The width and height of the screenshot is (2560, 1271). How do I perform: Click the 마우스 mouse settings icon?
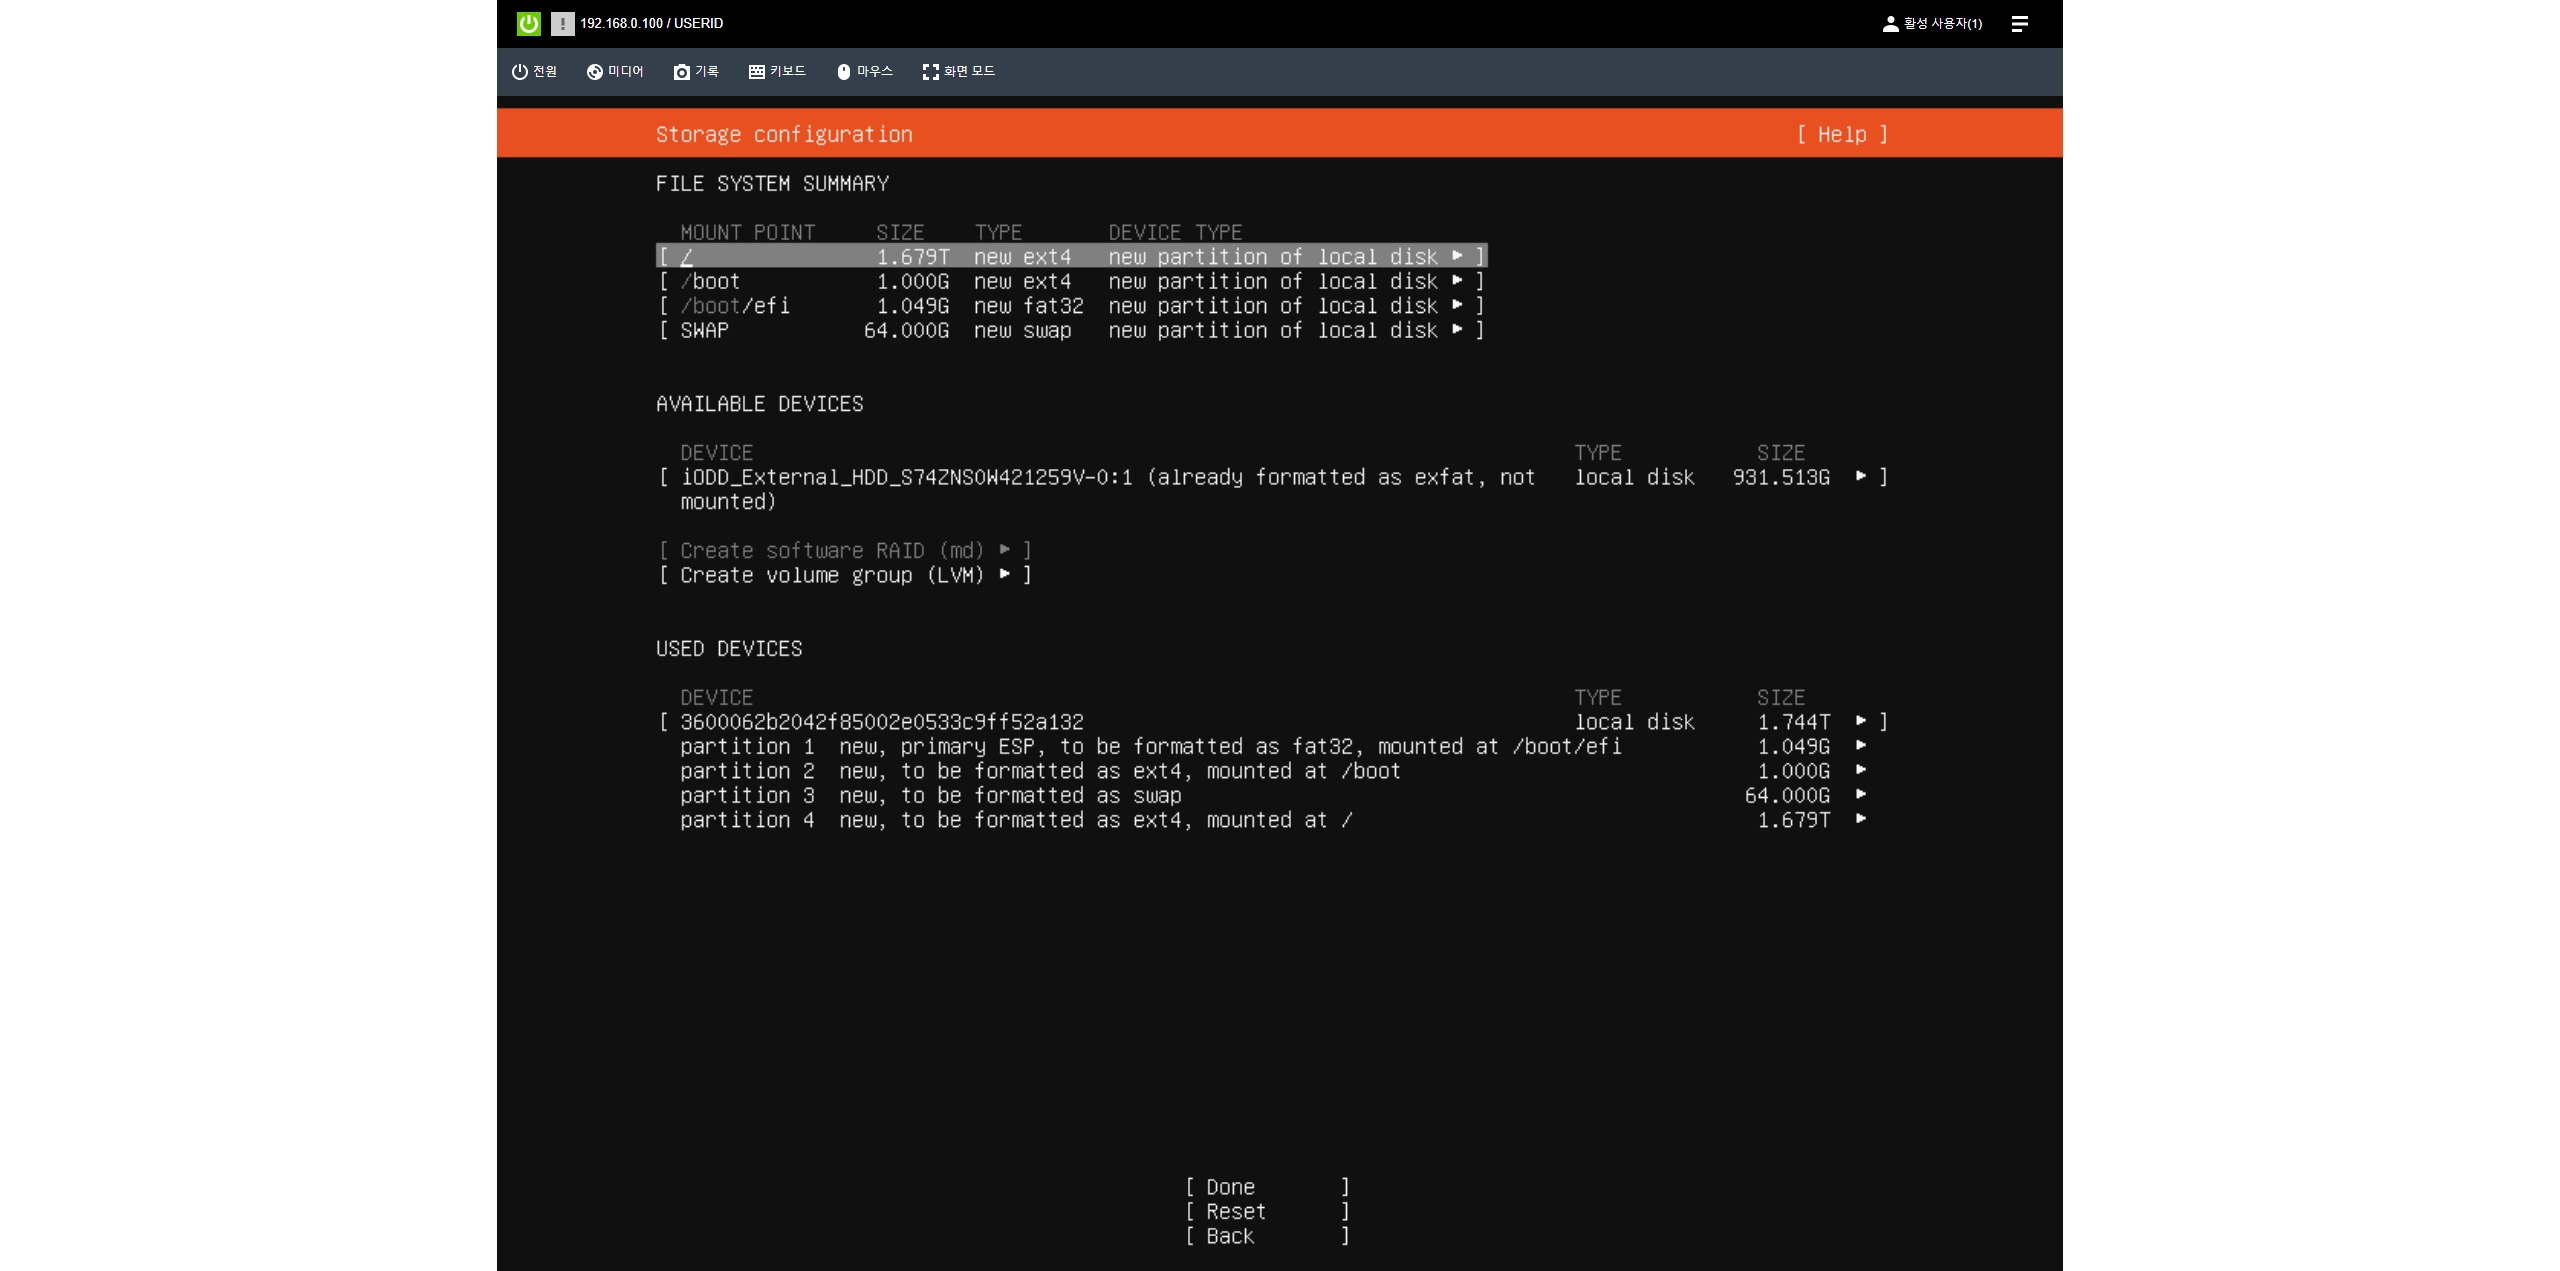pos(844,71)
